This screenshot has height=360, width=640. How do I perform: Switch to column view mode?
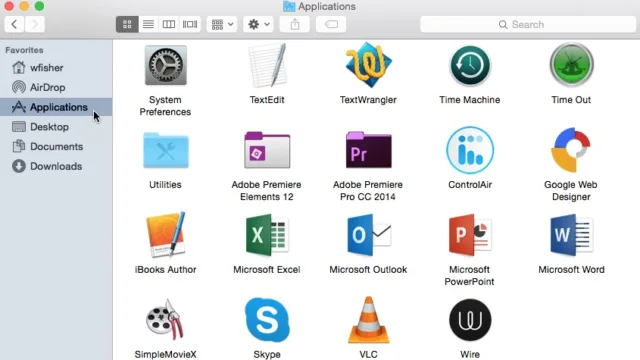[169, 24]
